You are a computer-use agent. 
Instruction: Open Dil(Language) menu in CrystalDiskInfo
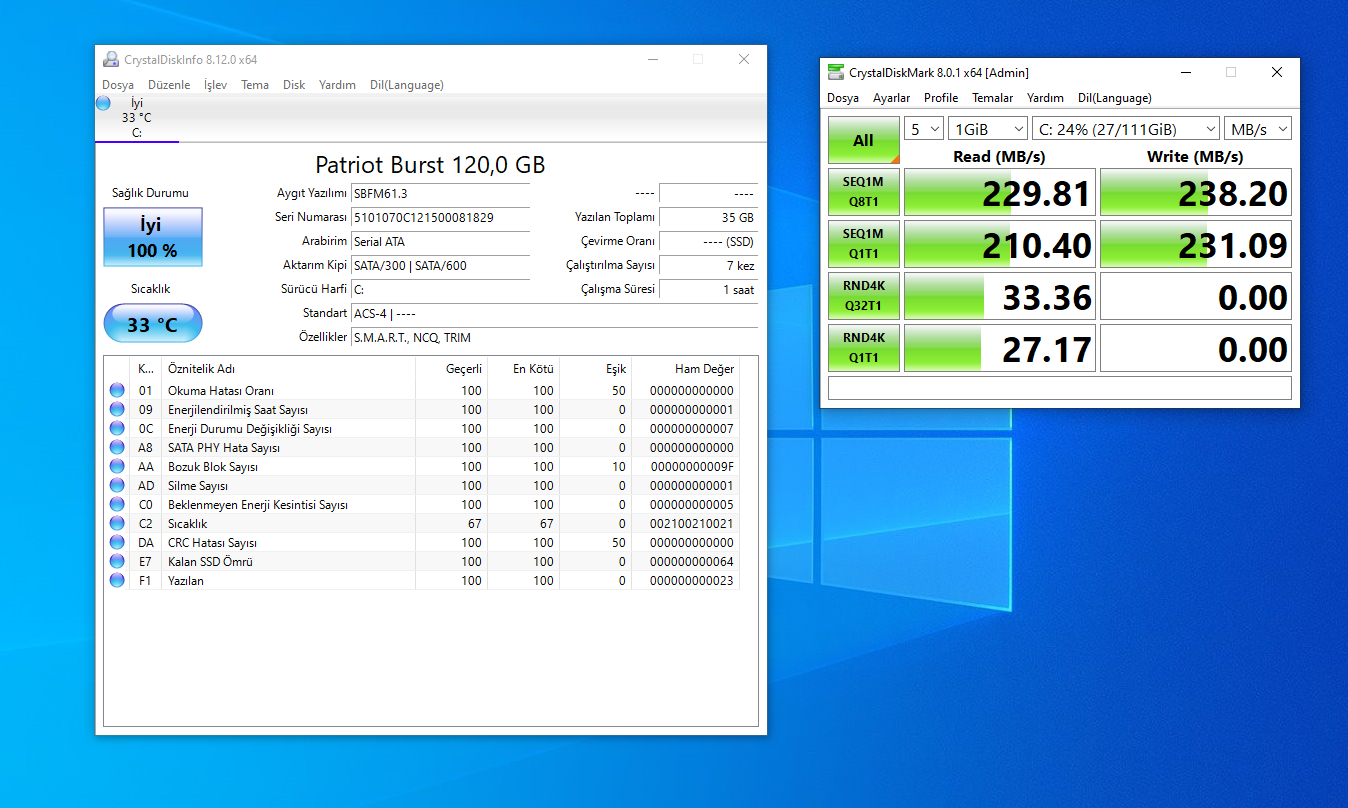(x=407, y=85)
